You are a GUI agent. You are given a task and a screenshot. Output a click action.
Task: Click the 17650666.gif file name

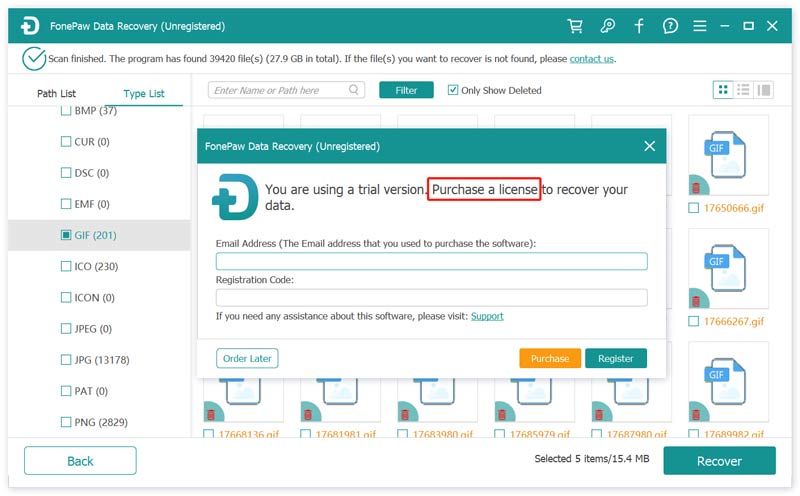point(734,208)
